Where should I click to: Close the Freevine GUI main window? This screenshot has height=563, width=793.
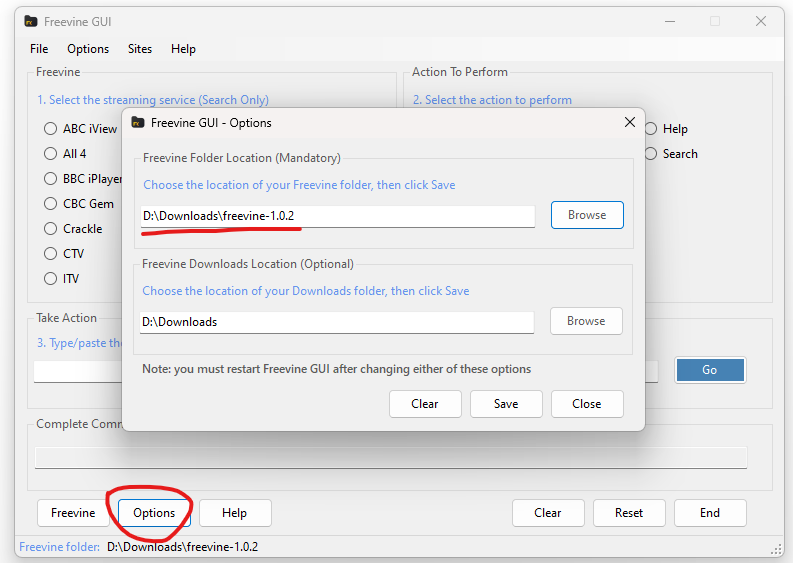pyautogui.click(x=761, y=21)
